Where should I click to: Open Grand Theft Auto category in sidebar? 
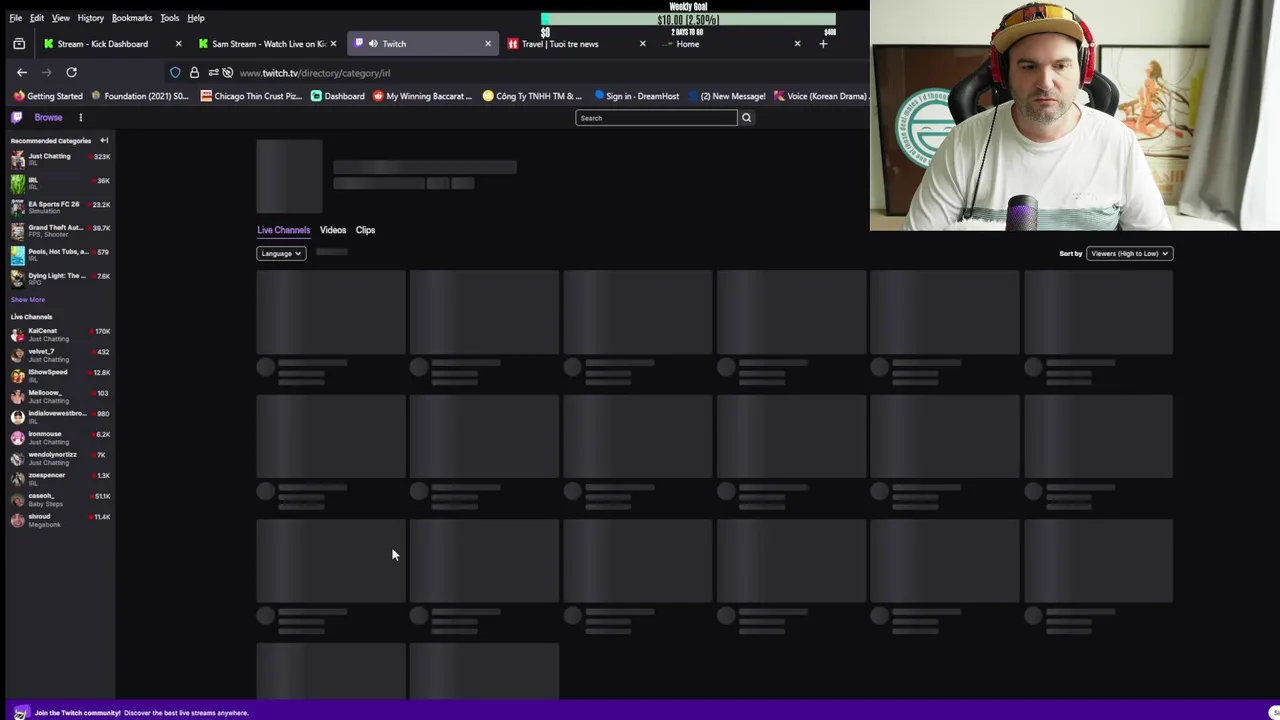click(x=60, y=230)
